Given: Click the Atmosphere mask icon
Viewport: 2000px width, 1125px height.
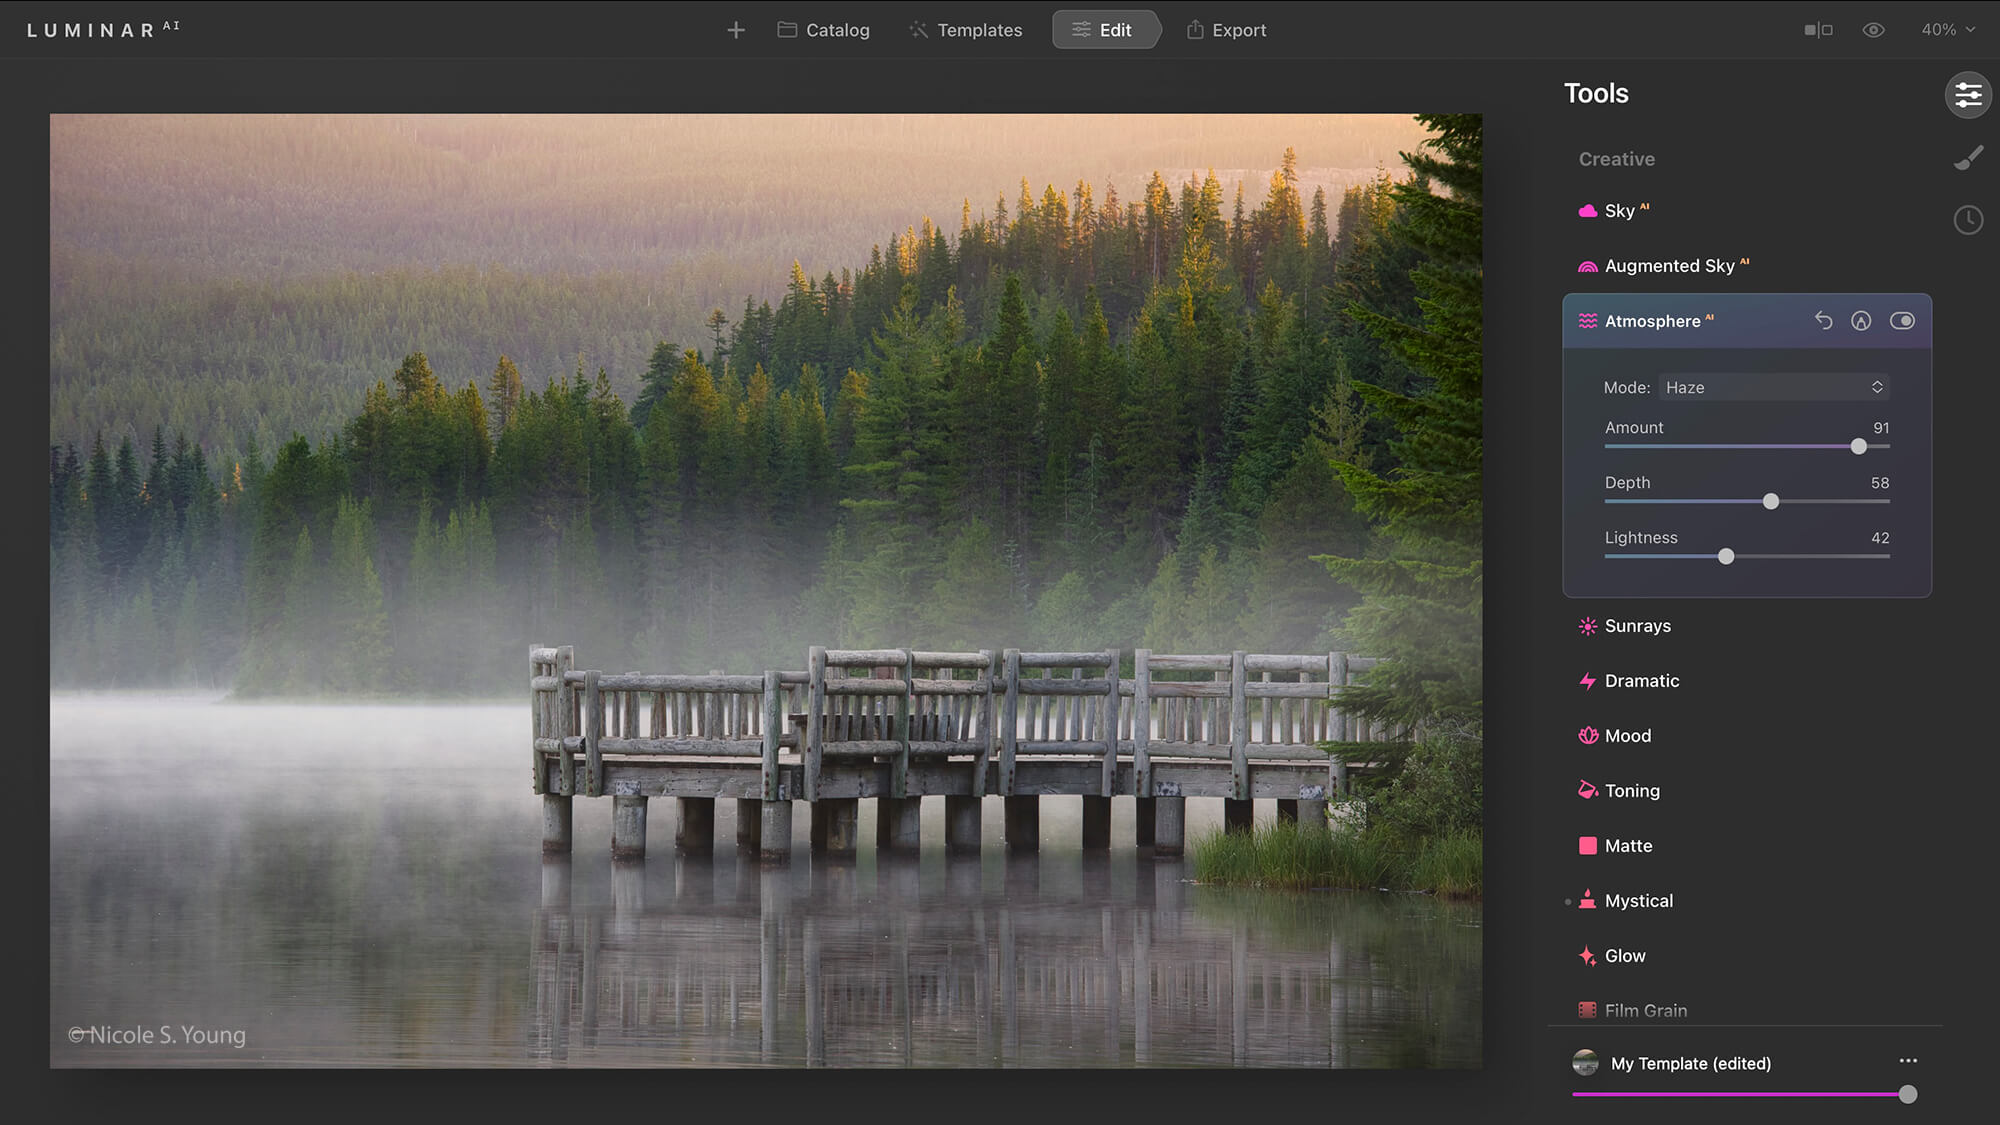Looking at the screenshot, I should (1861, 320).
